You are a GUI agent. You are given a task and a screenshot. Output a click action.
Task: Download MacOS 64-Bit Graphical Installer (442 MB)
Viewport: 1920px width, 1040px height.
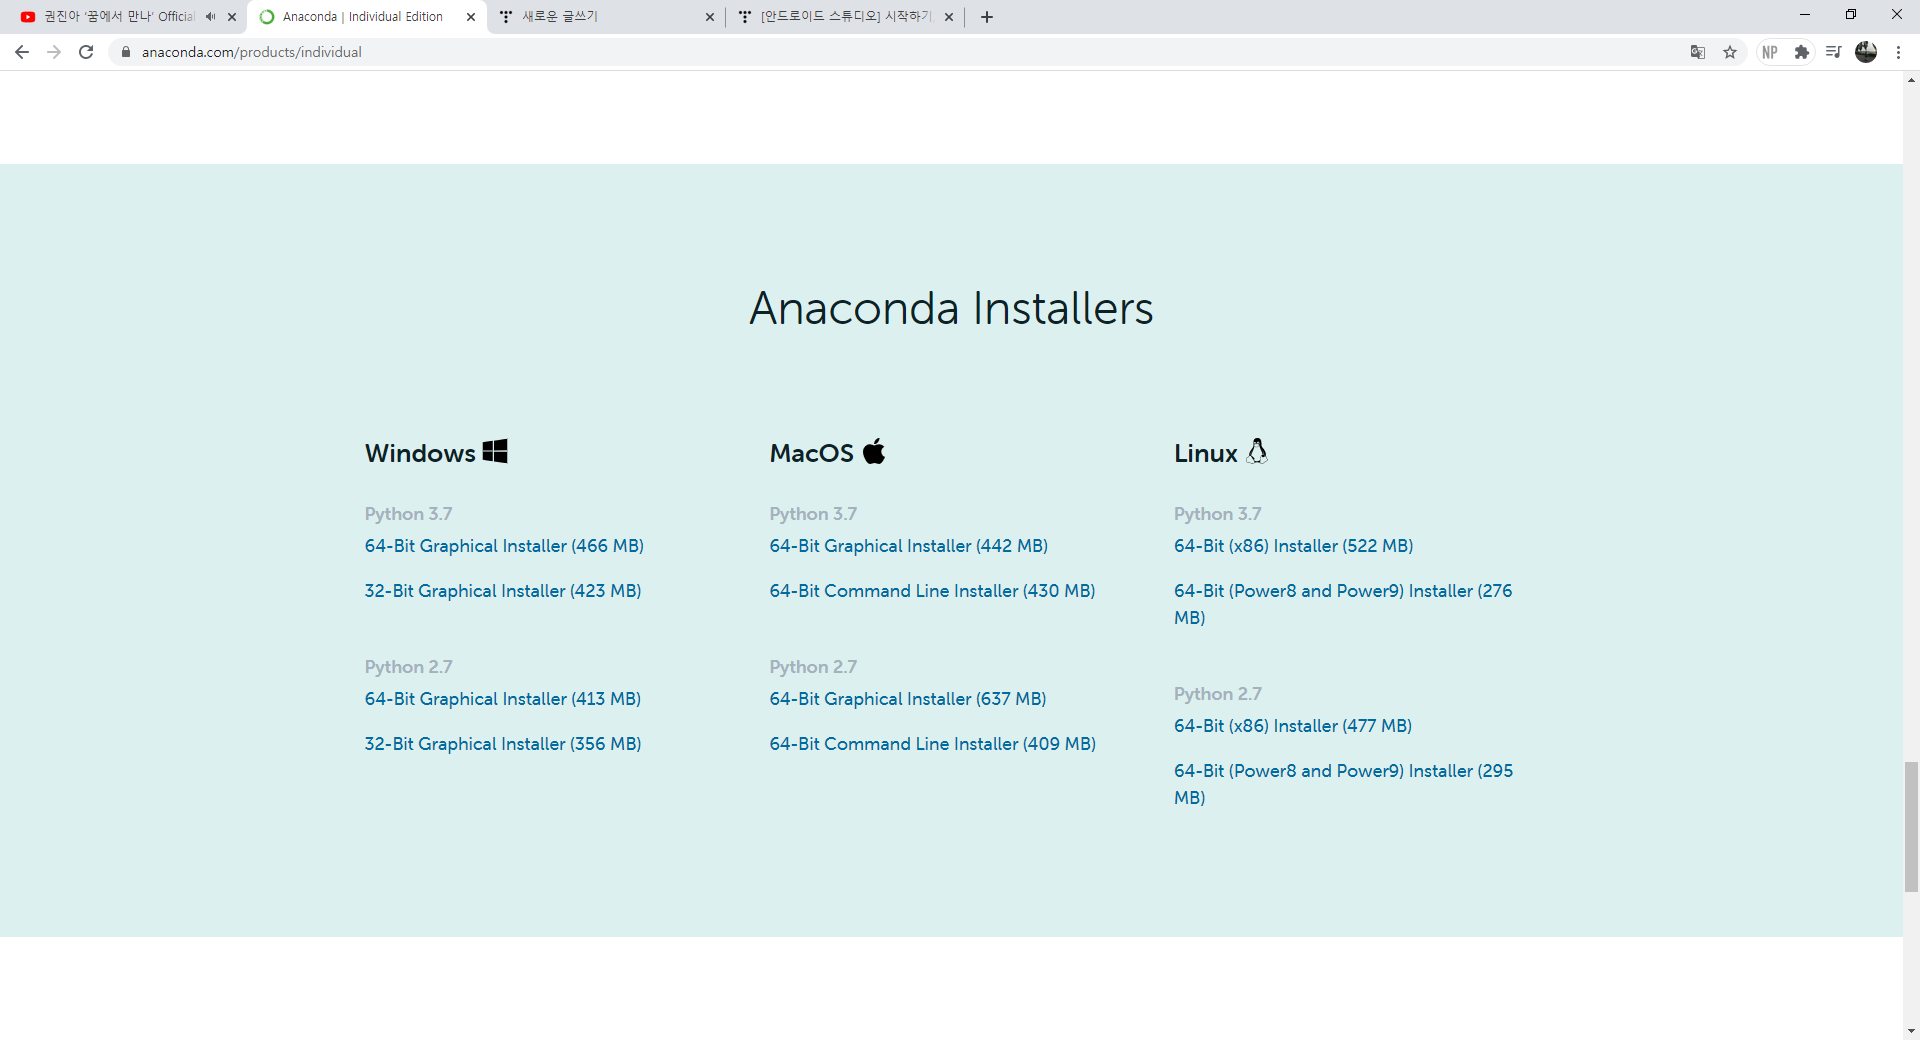[909, 546]
